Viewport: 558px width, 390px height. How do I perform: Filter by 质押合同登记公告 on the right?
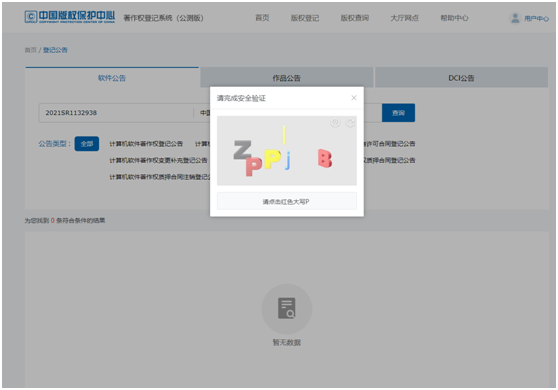389,160
